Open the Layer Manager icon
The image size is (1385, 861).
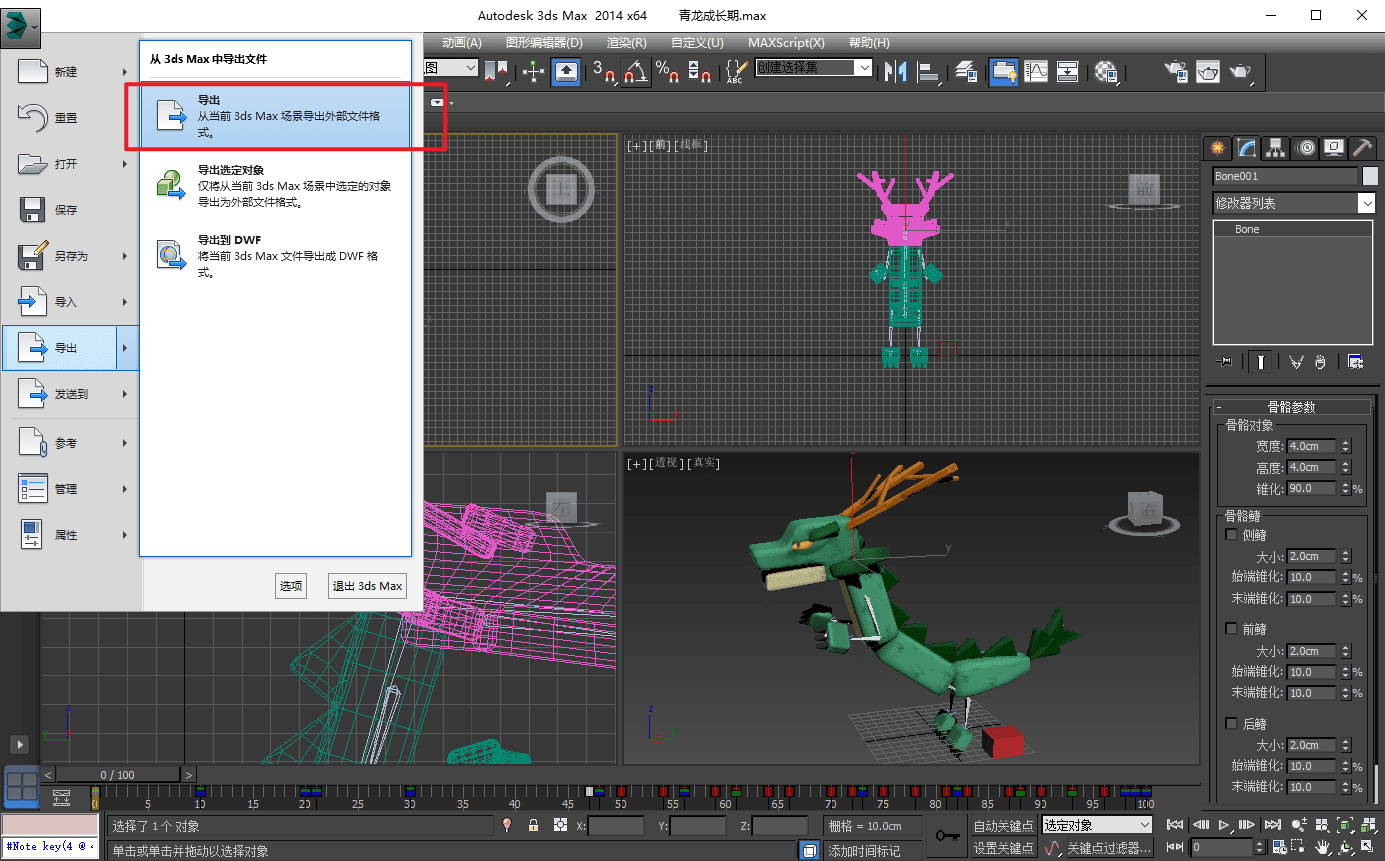(x=965, y=71)
